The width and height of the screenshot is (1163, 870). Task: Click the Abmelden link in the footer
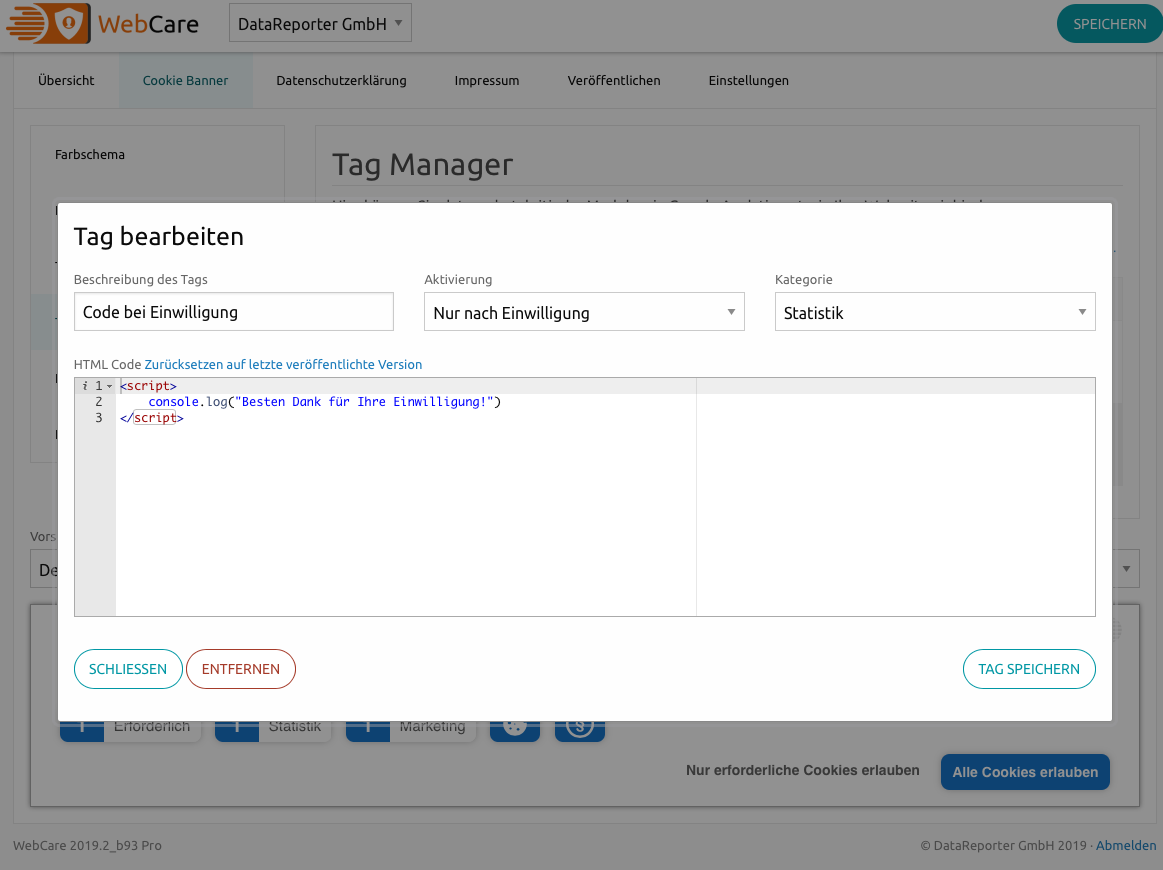click(1126, 846)
